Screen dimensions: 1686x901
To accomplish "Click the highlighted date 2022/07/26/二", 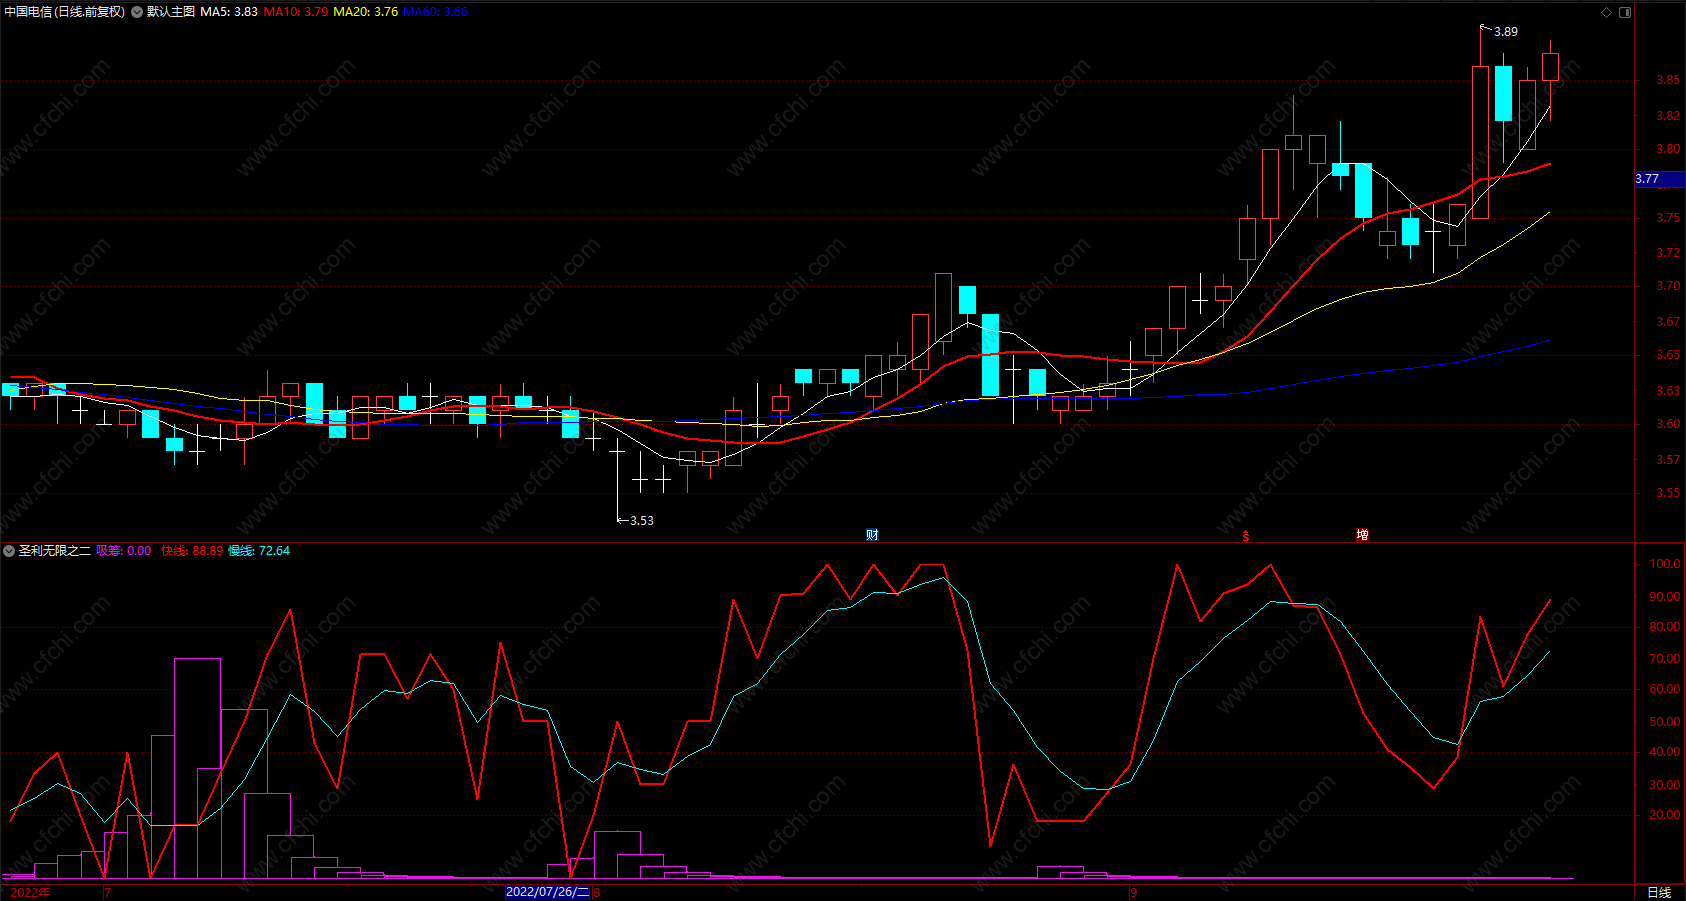I will point(547,892).
